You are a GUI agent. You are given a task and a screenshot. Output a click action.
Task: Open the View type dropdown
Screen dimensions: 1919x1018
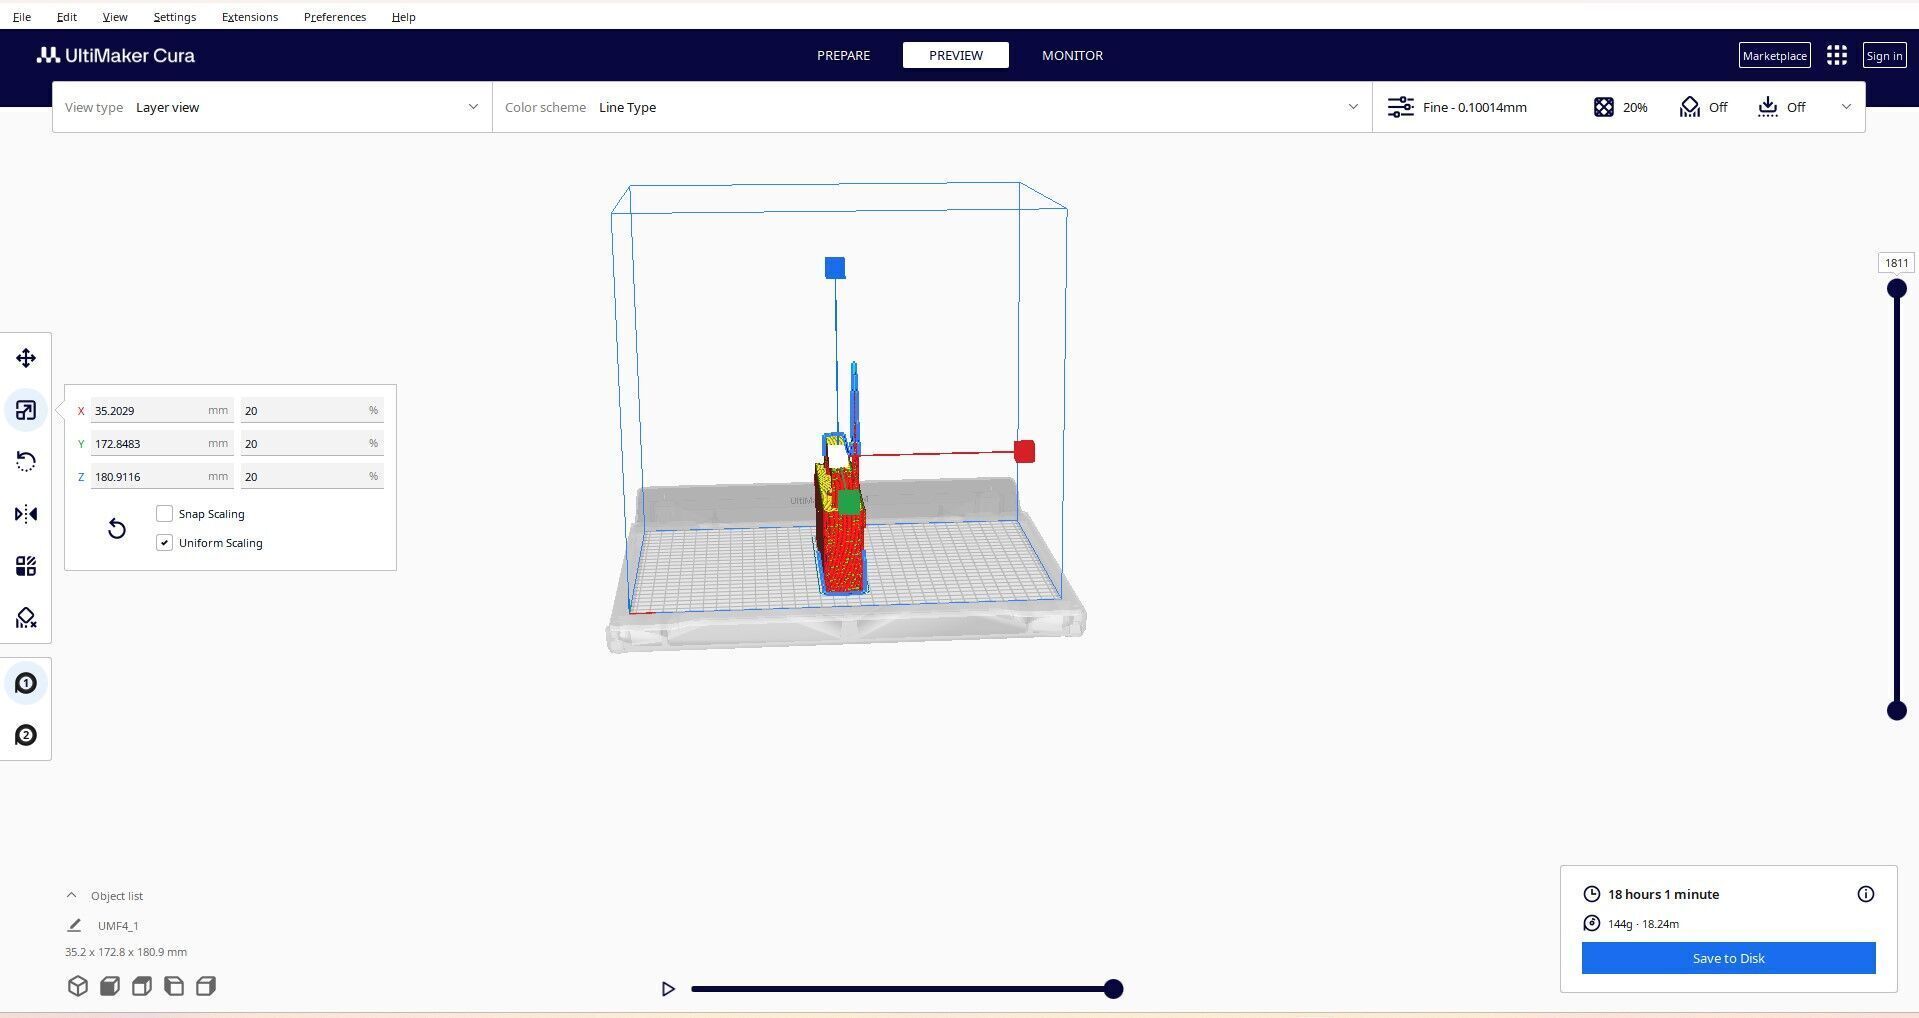[x=272, y=107]
